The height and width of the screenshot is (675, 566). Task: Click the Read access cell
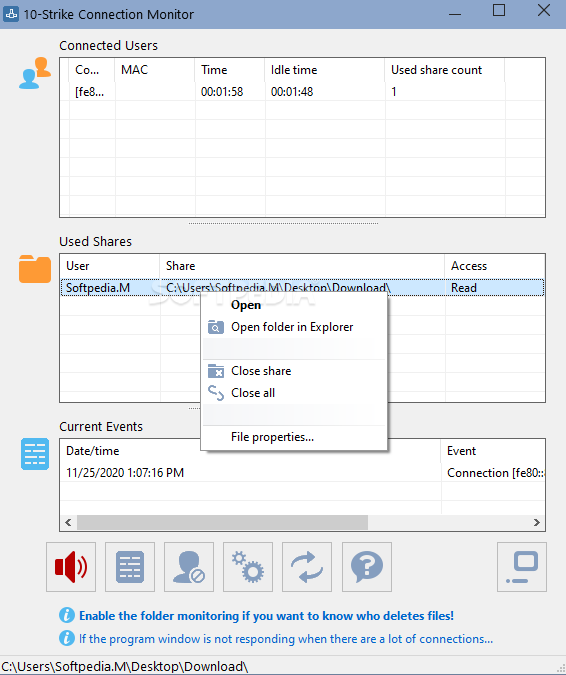click(464, 288)
